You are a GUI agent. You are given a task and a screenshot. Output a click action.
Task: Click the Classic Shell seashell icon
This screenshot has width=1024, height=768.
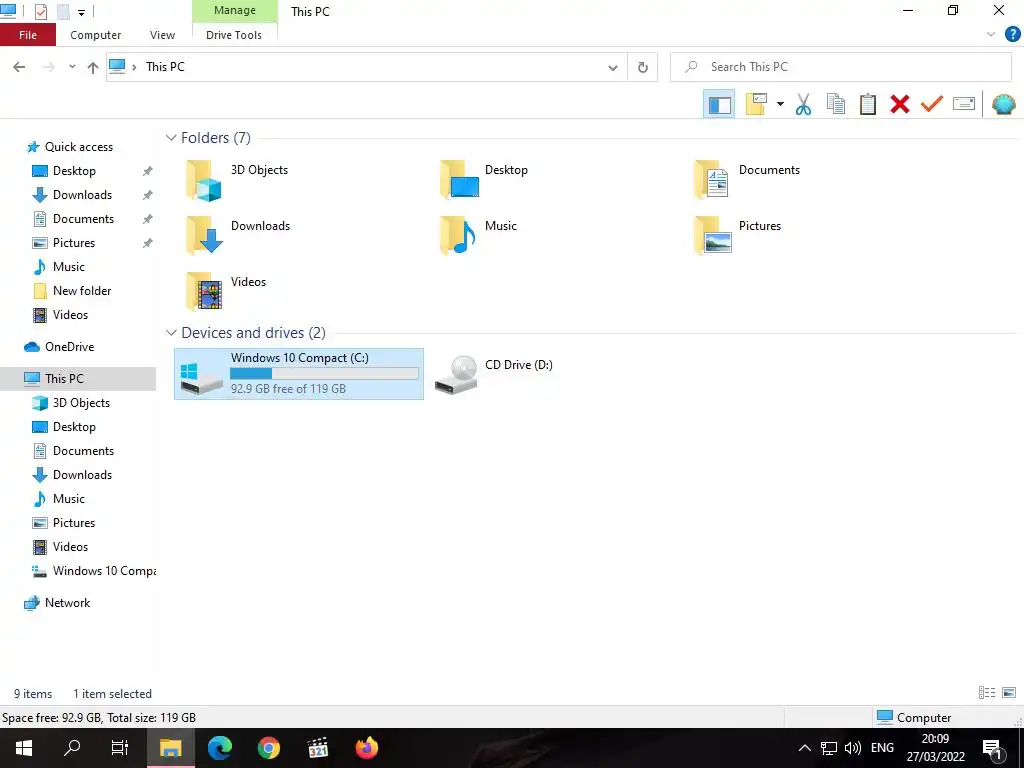[x=1003, y=104]
